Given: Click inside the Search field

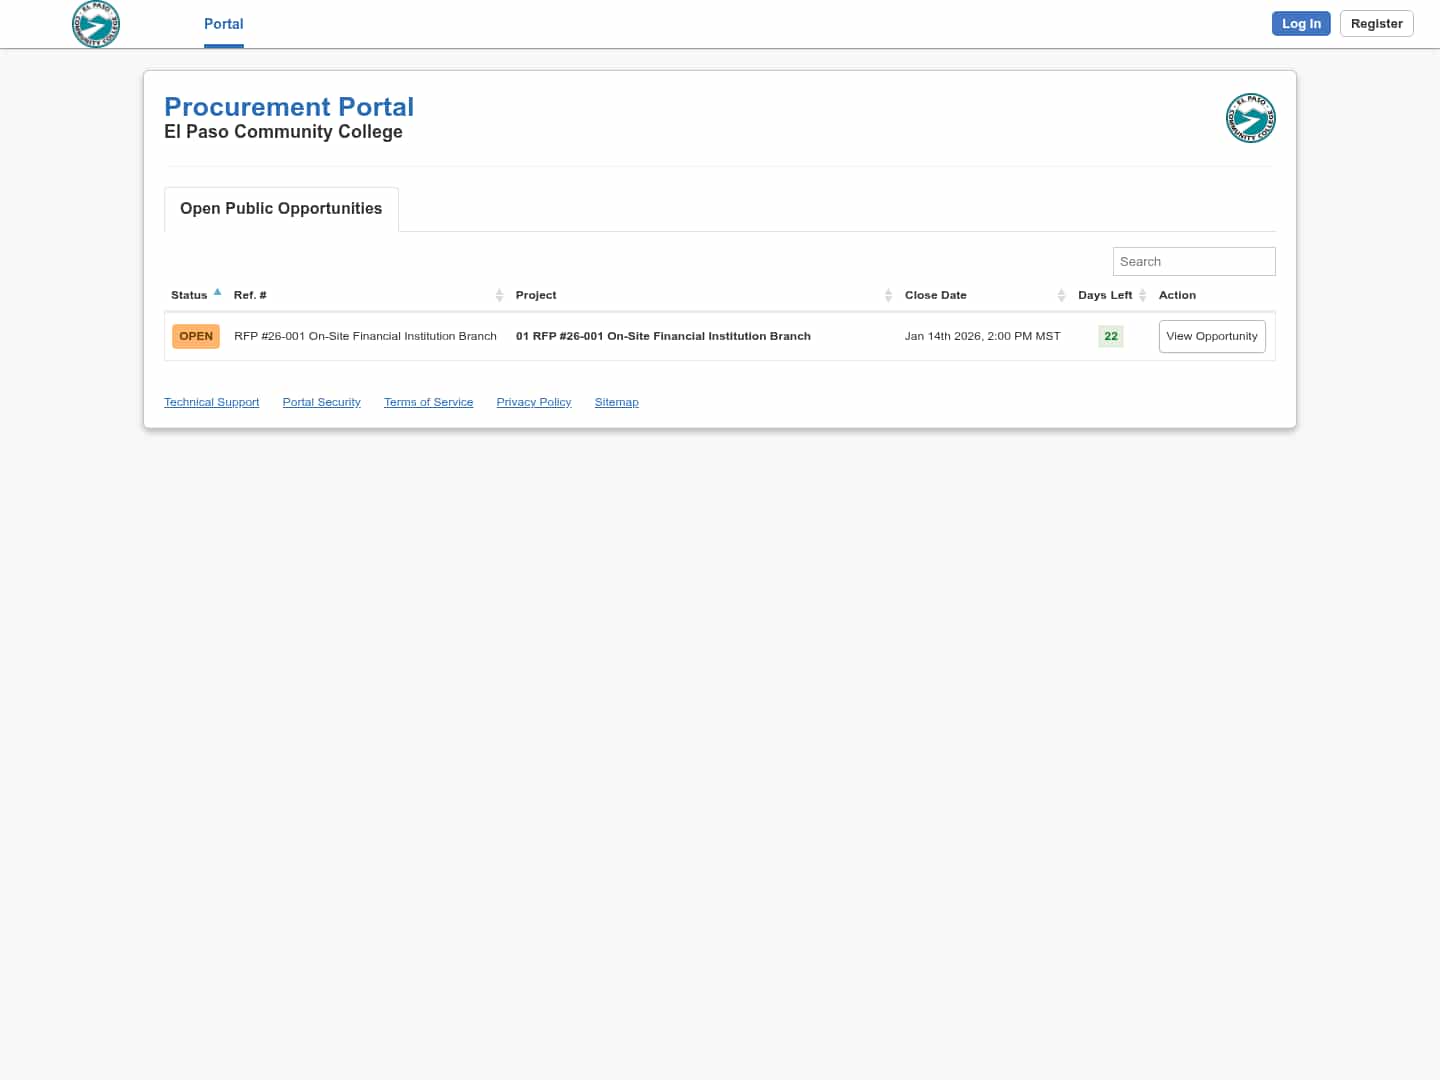Looking at the screenshot, I should [1194, 261].
